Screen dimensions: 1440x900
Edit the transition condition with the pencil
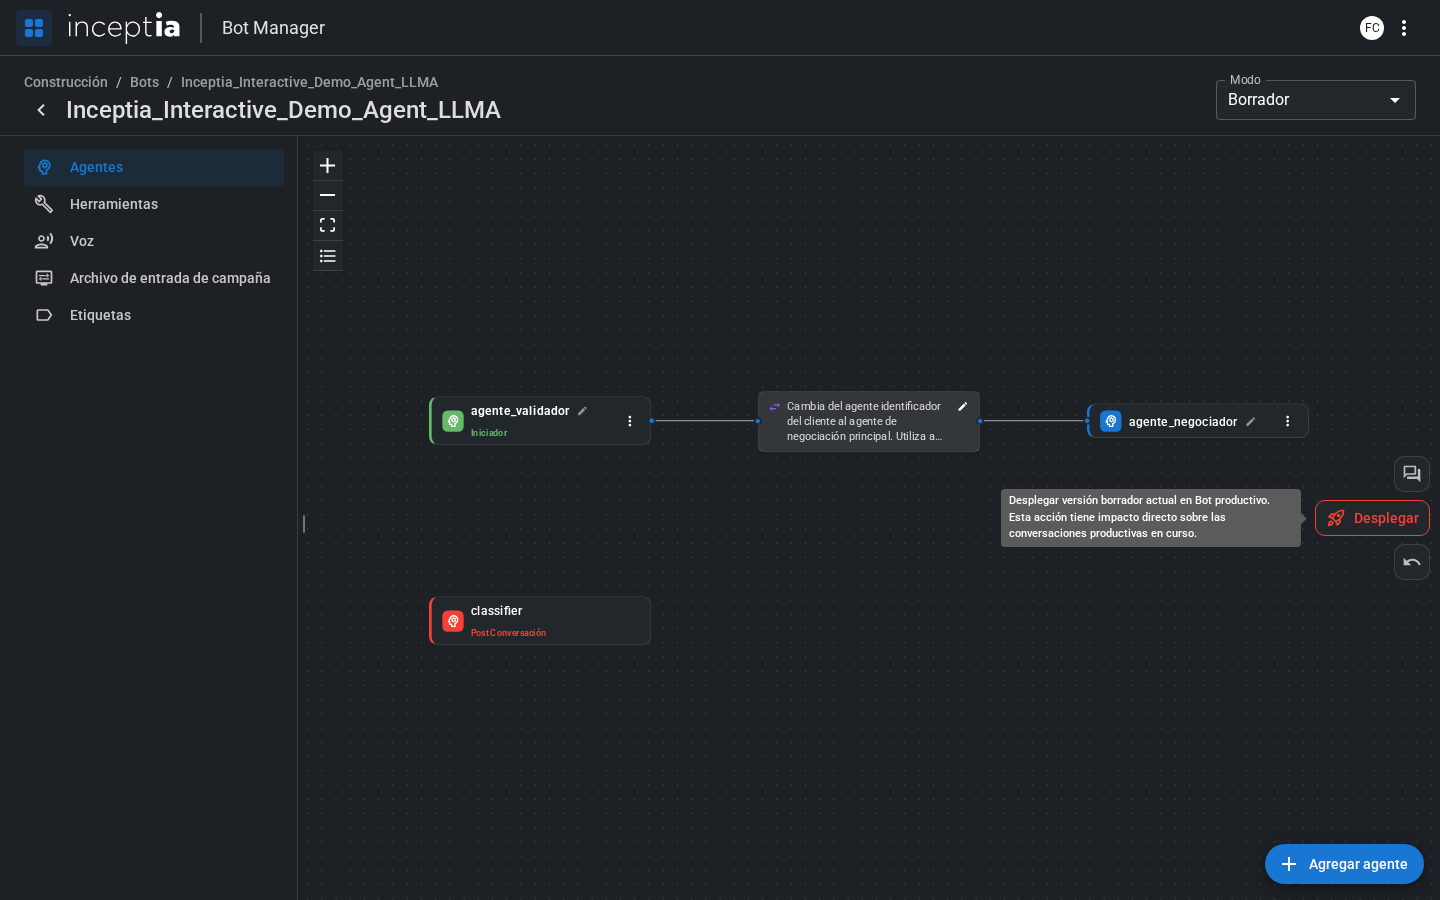[963, 407]
